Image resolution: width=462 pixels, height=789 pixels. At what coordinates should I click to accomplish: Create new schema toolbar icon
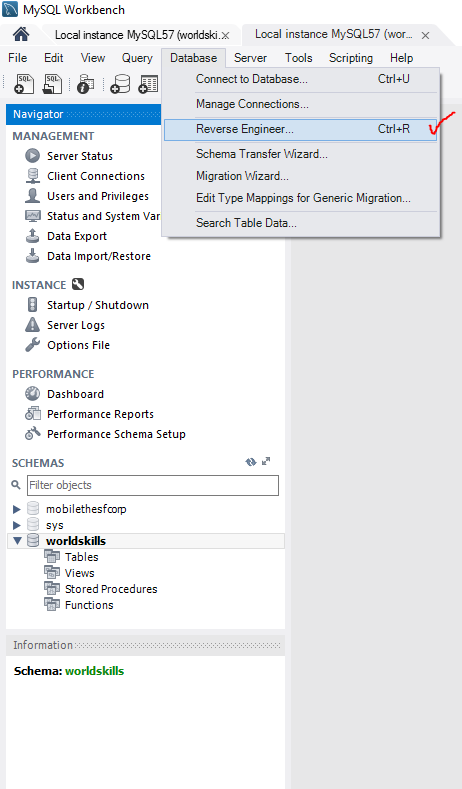tap(120, 84)
